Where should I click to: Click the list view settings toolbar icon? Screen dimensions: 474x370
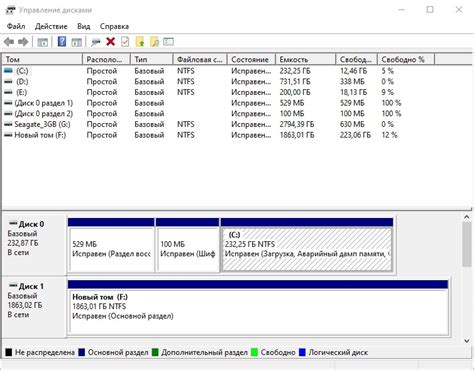[168, 42]
